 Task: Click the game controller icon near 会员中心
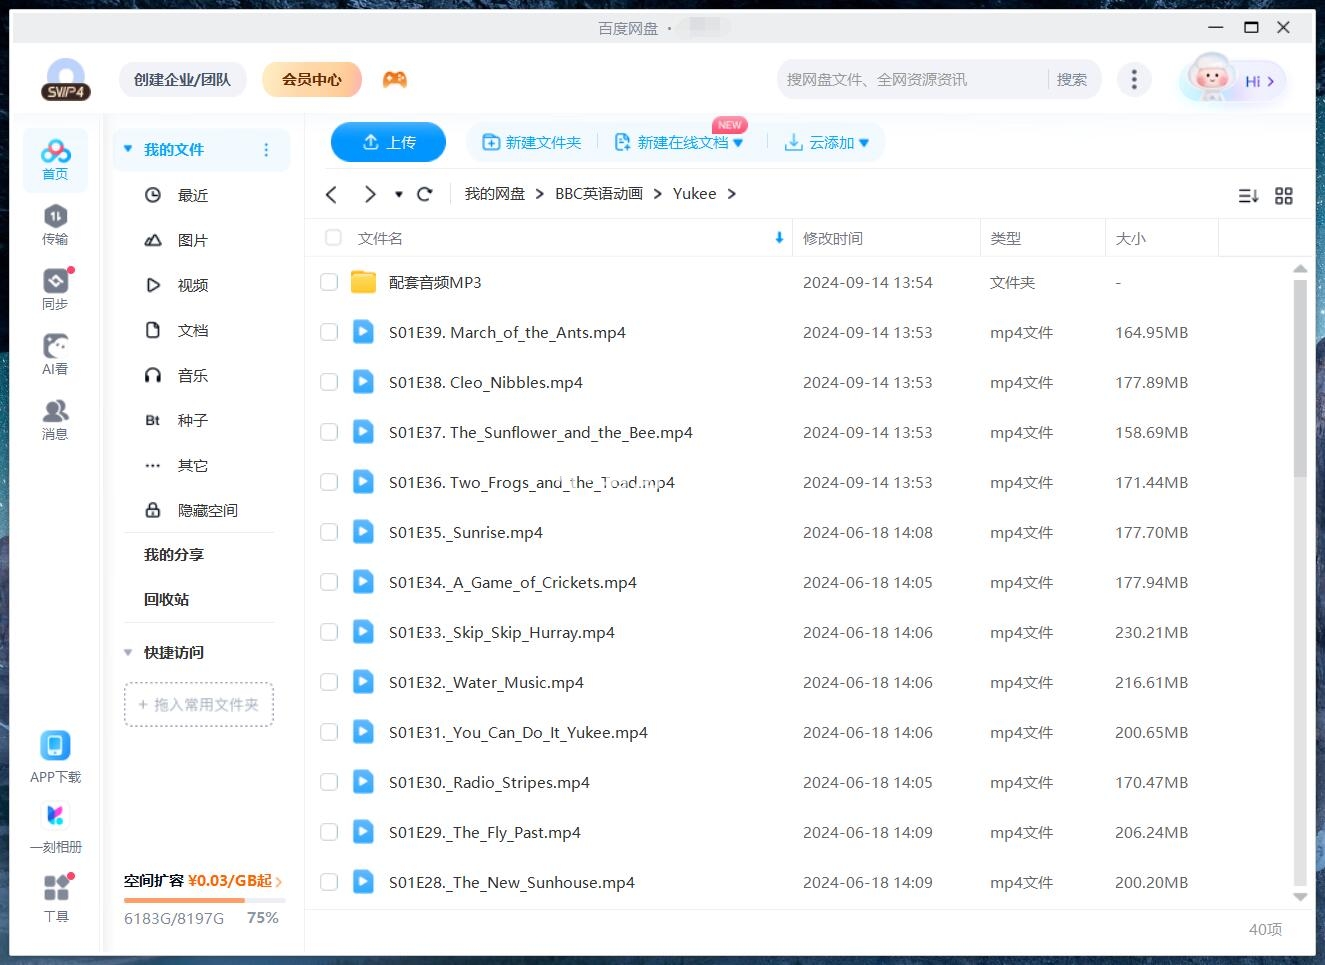395,79
